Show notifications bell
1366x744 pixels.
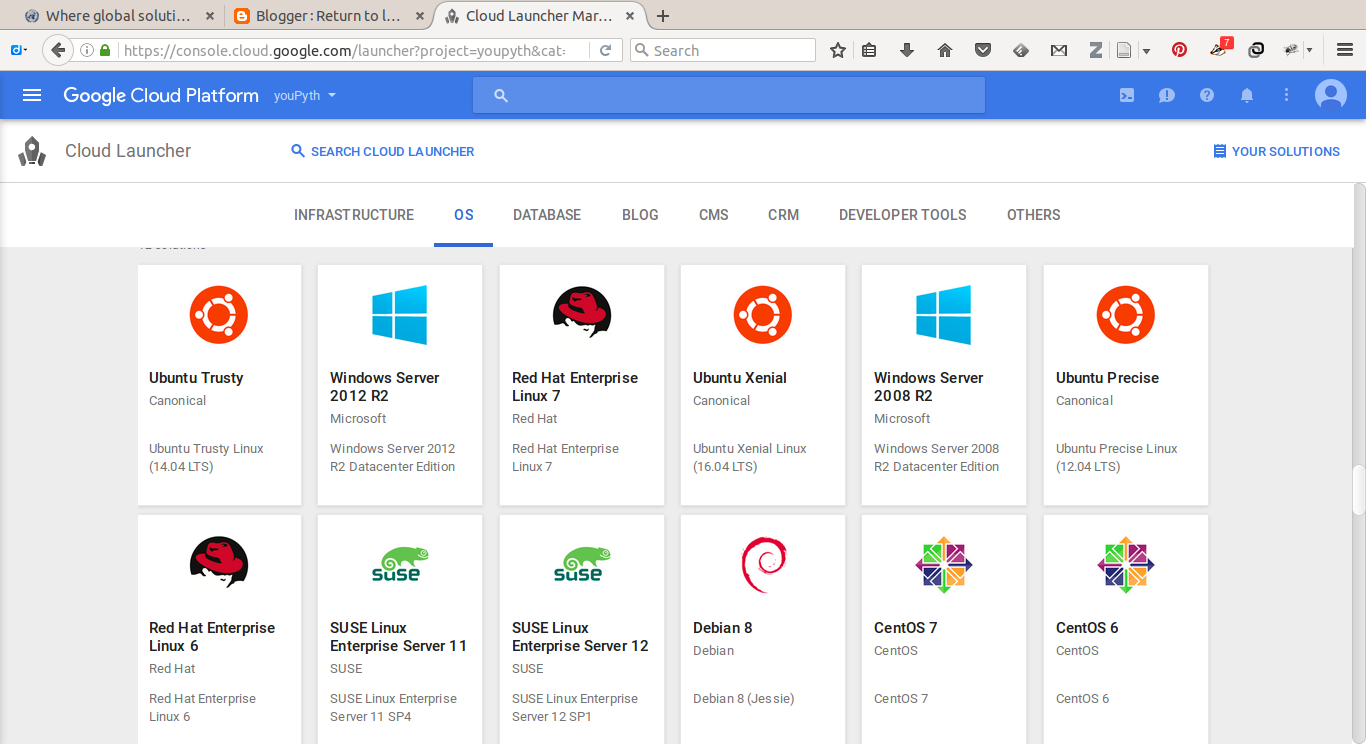pyautogui.click(x=1247, y=95)
